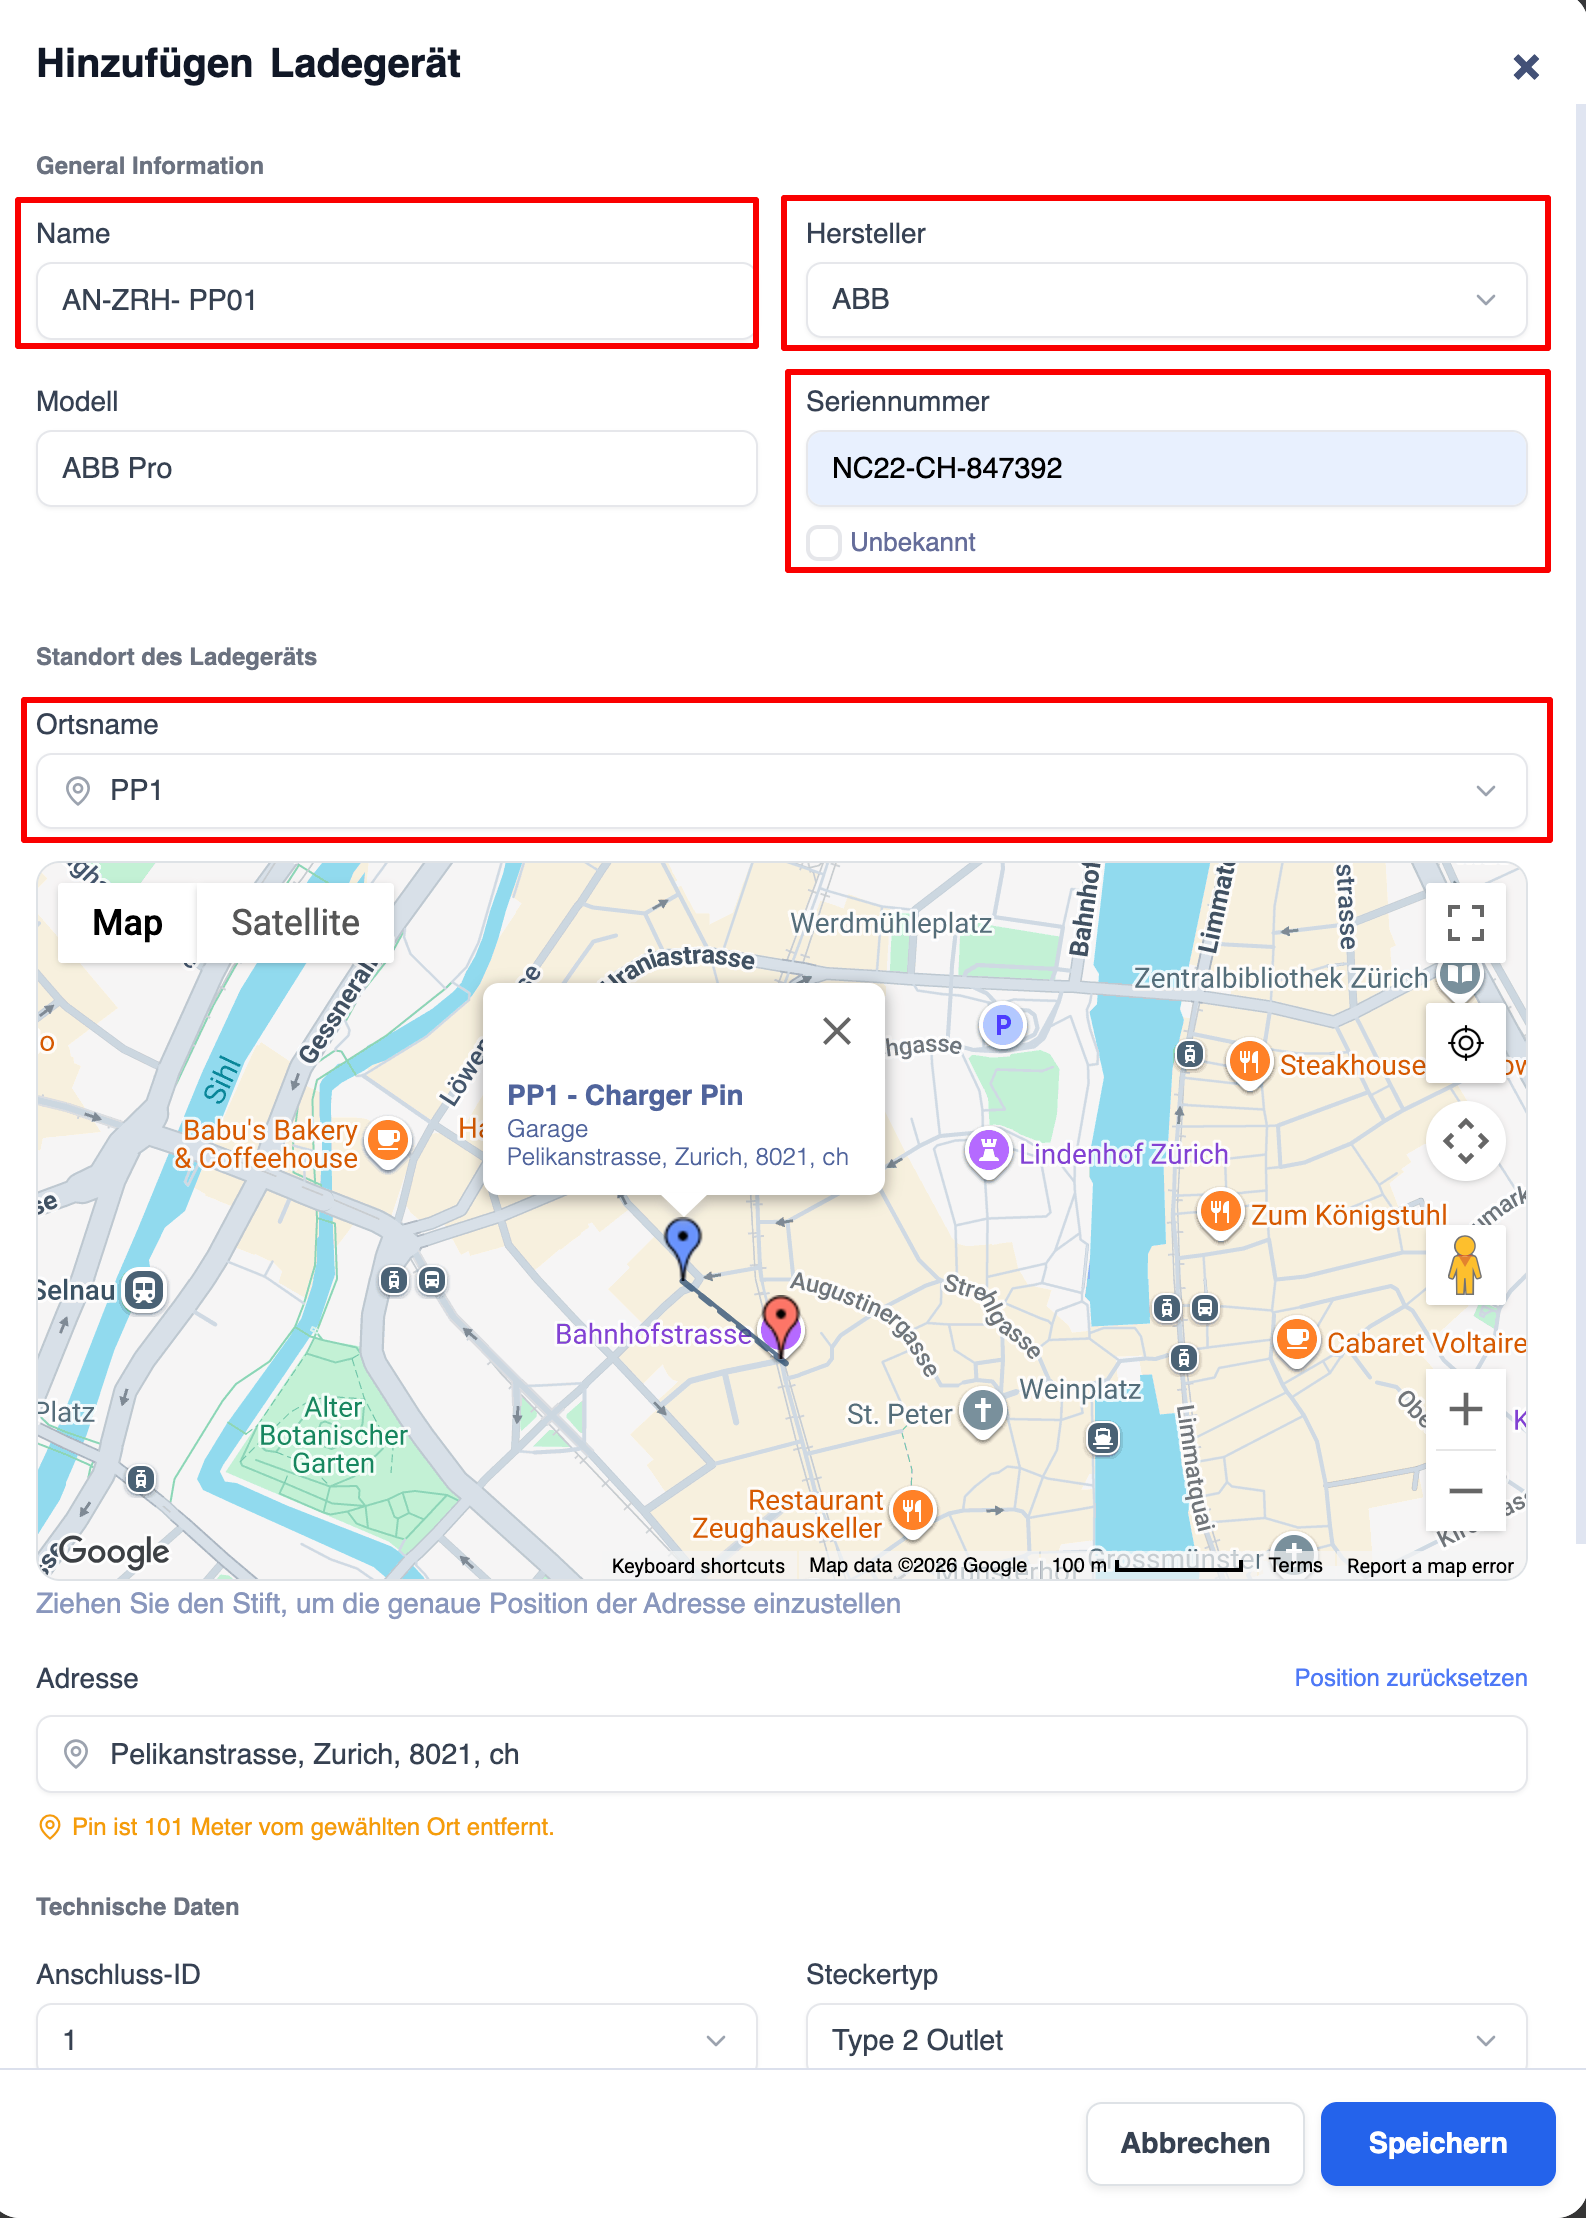
Task: Open the Hersteller dropdown
Action: tap(1166, 300)
